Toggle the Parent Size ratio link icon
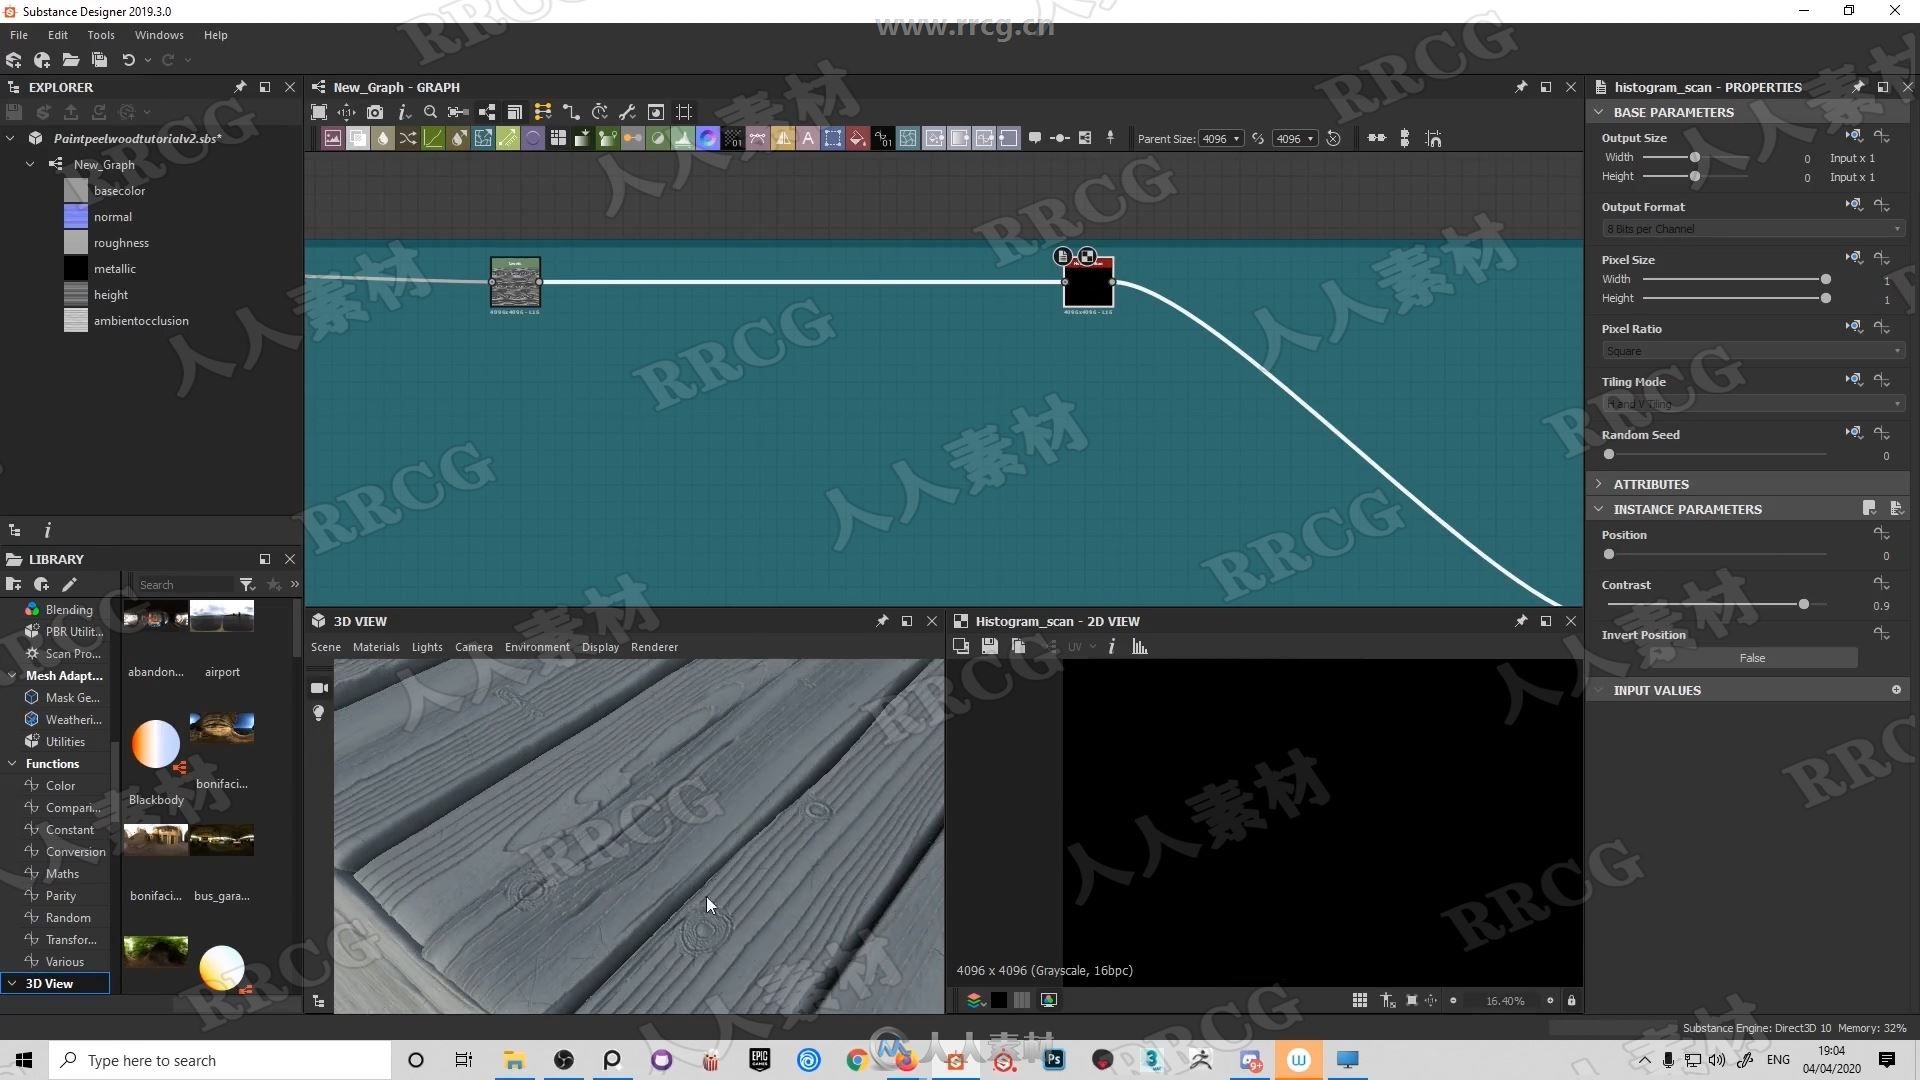The image size is (1920, 1080). 1258,139
